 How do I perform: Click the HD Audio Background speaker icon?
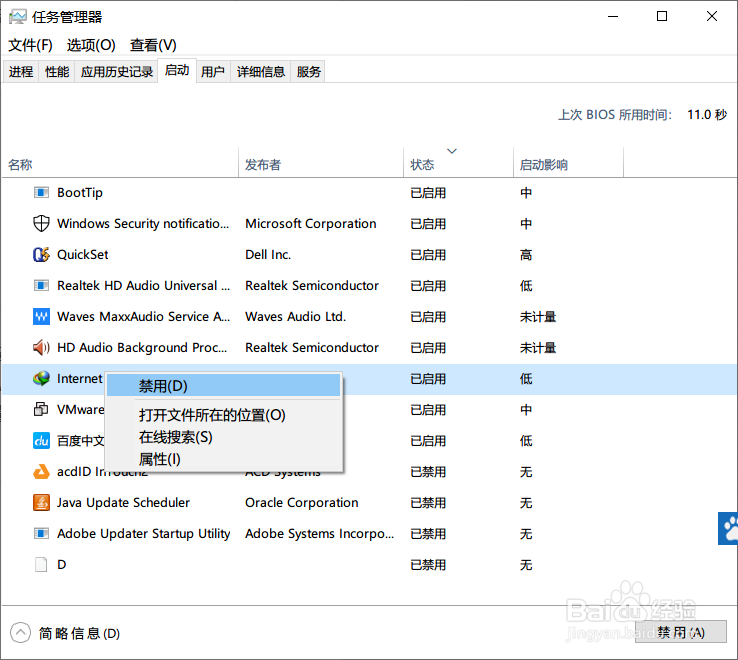41,348
